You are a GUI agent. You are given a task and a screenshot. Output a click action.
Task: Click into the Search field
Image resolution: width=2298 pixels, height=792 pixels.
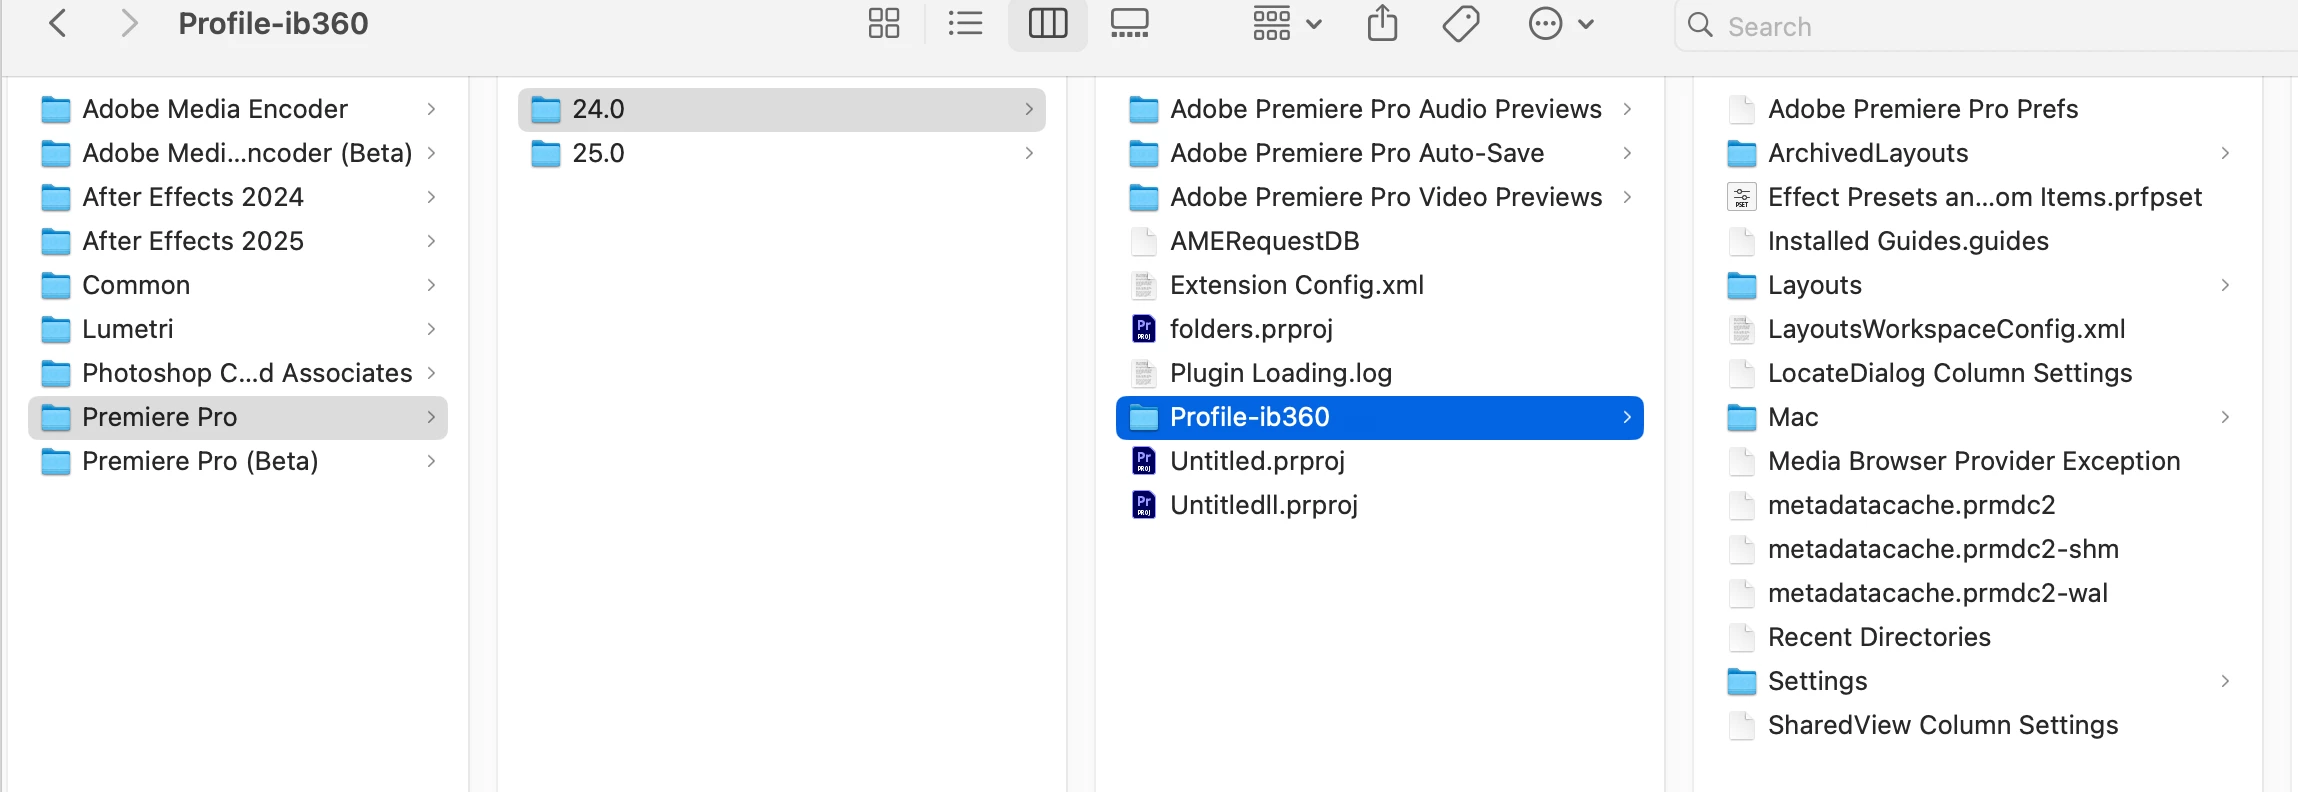(x=1987, y=26)
